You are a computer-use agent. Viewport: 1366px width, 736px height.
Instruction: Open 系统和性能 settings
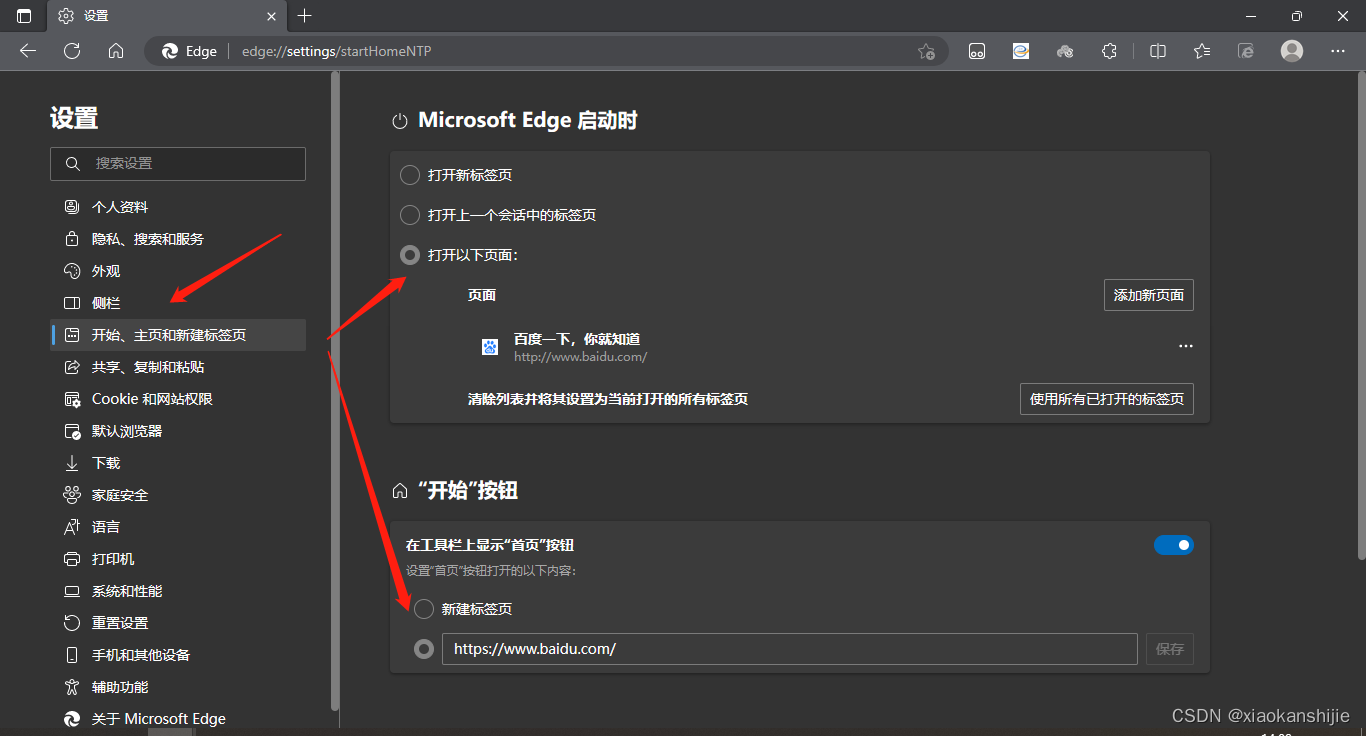178,591
